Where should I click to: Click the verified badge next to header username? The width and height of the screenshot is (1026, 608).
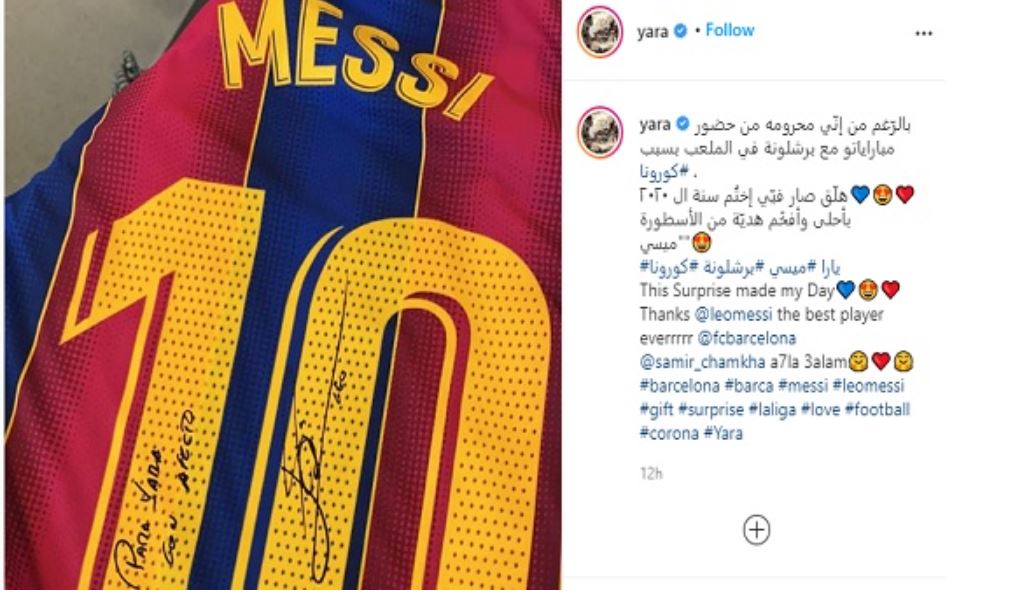point(680,30)
